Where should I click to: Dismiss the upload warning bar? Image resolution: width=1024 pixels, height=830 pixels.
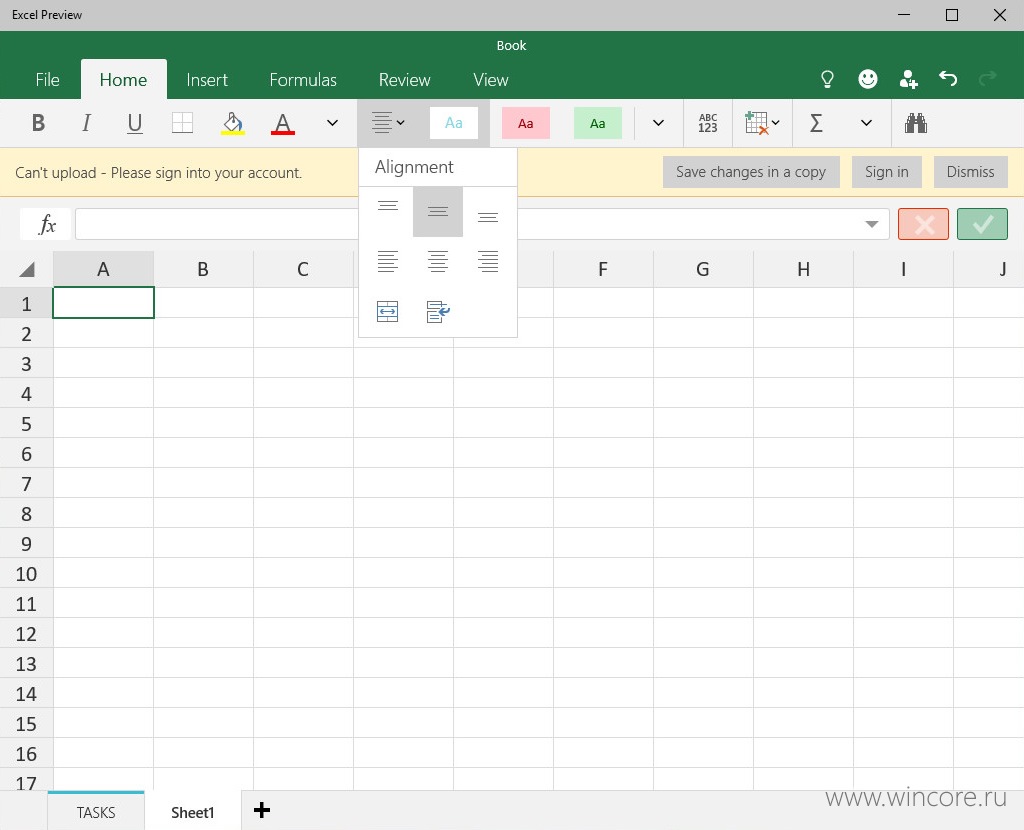pos(970,172)
